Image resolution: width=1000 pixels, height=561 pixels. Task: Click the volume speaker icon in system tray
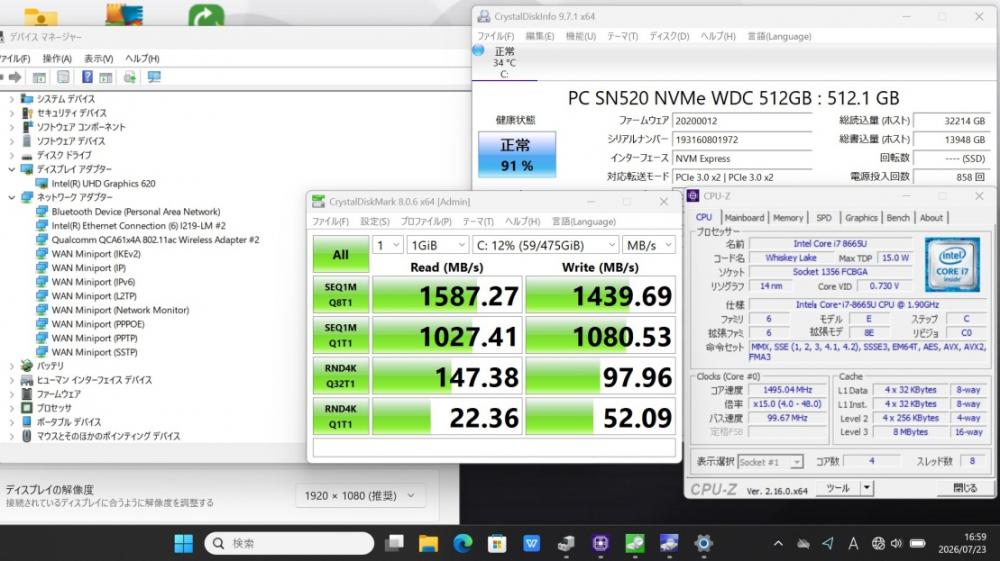pyautogui.click(x=896, y=544)
